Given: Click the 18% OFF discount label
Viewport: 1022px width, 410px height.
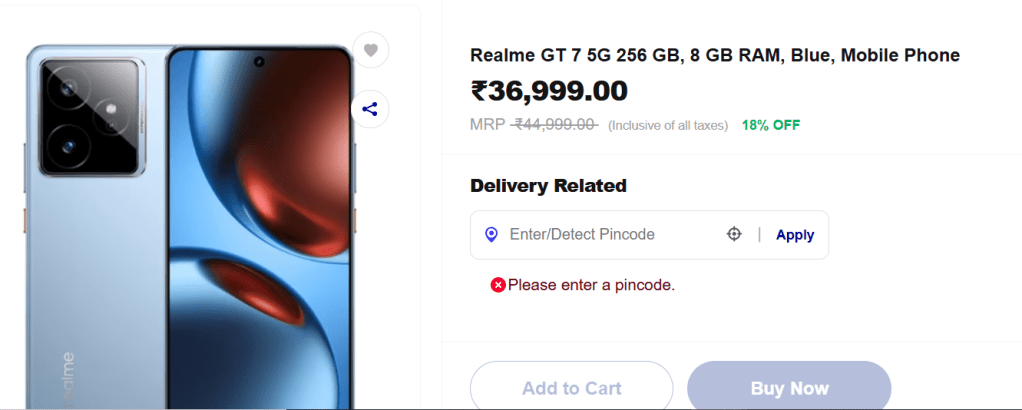Looking at the screenshot, I should [x=770, y=125].
